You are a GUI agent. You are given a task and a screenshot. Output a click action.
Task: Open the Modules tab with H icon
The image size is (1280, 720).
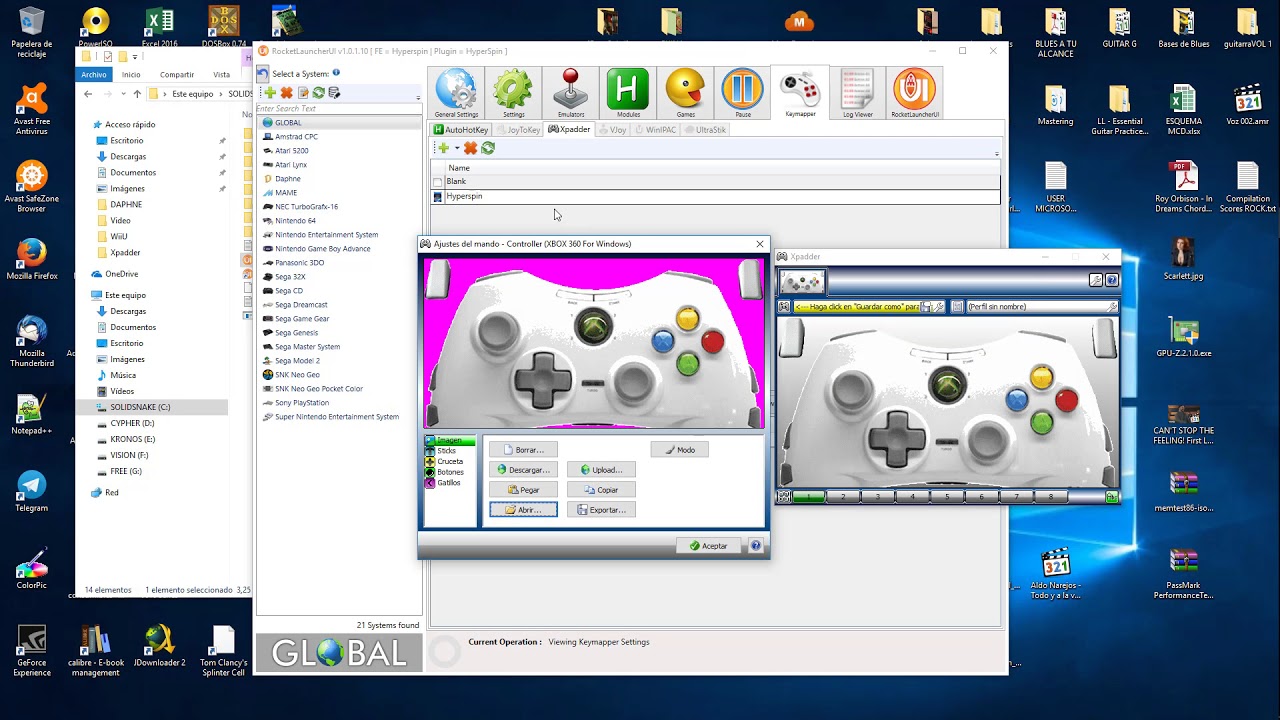click(628, 94)
